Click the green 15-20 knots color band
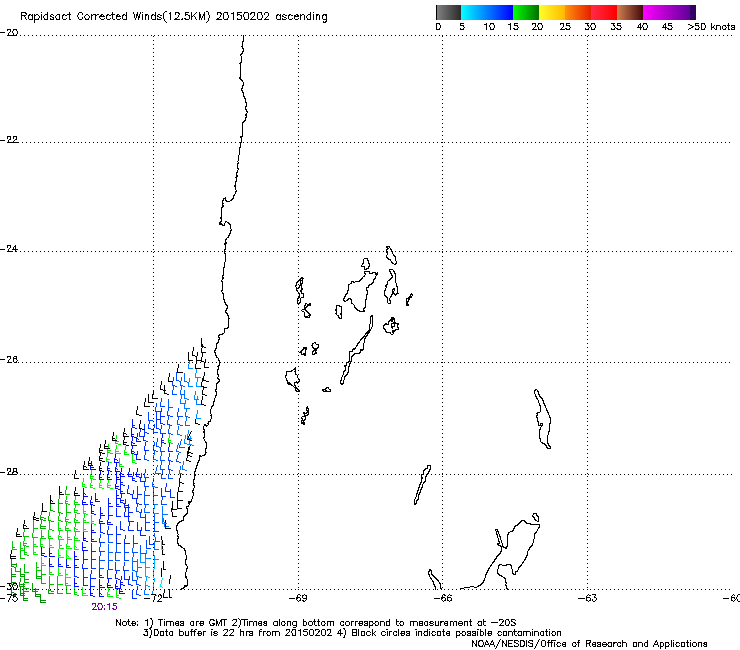The width and height of the screenshot is (740, 650). (x=526, y=12)
